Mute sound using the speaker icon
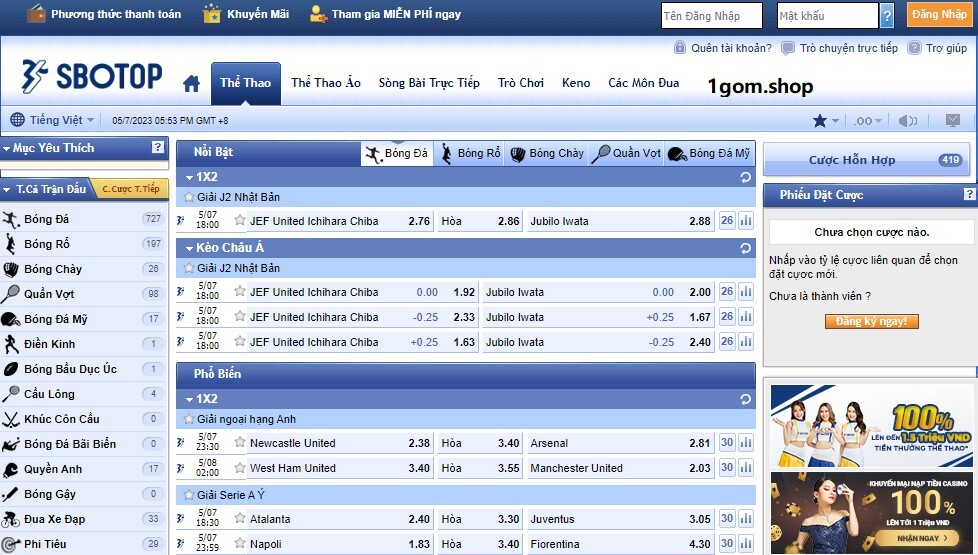978x555 pixels. [907, 121]
